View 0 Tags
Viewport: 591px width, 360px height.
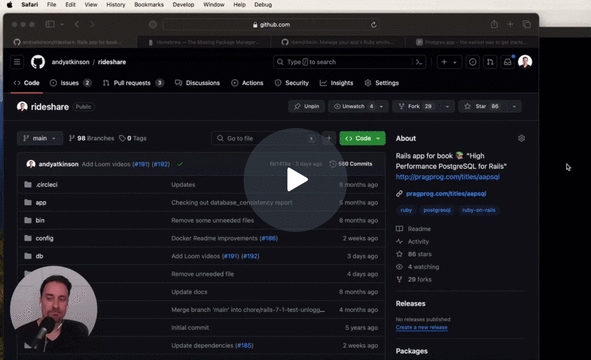[133, 138]
